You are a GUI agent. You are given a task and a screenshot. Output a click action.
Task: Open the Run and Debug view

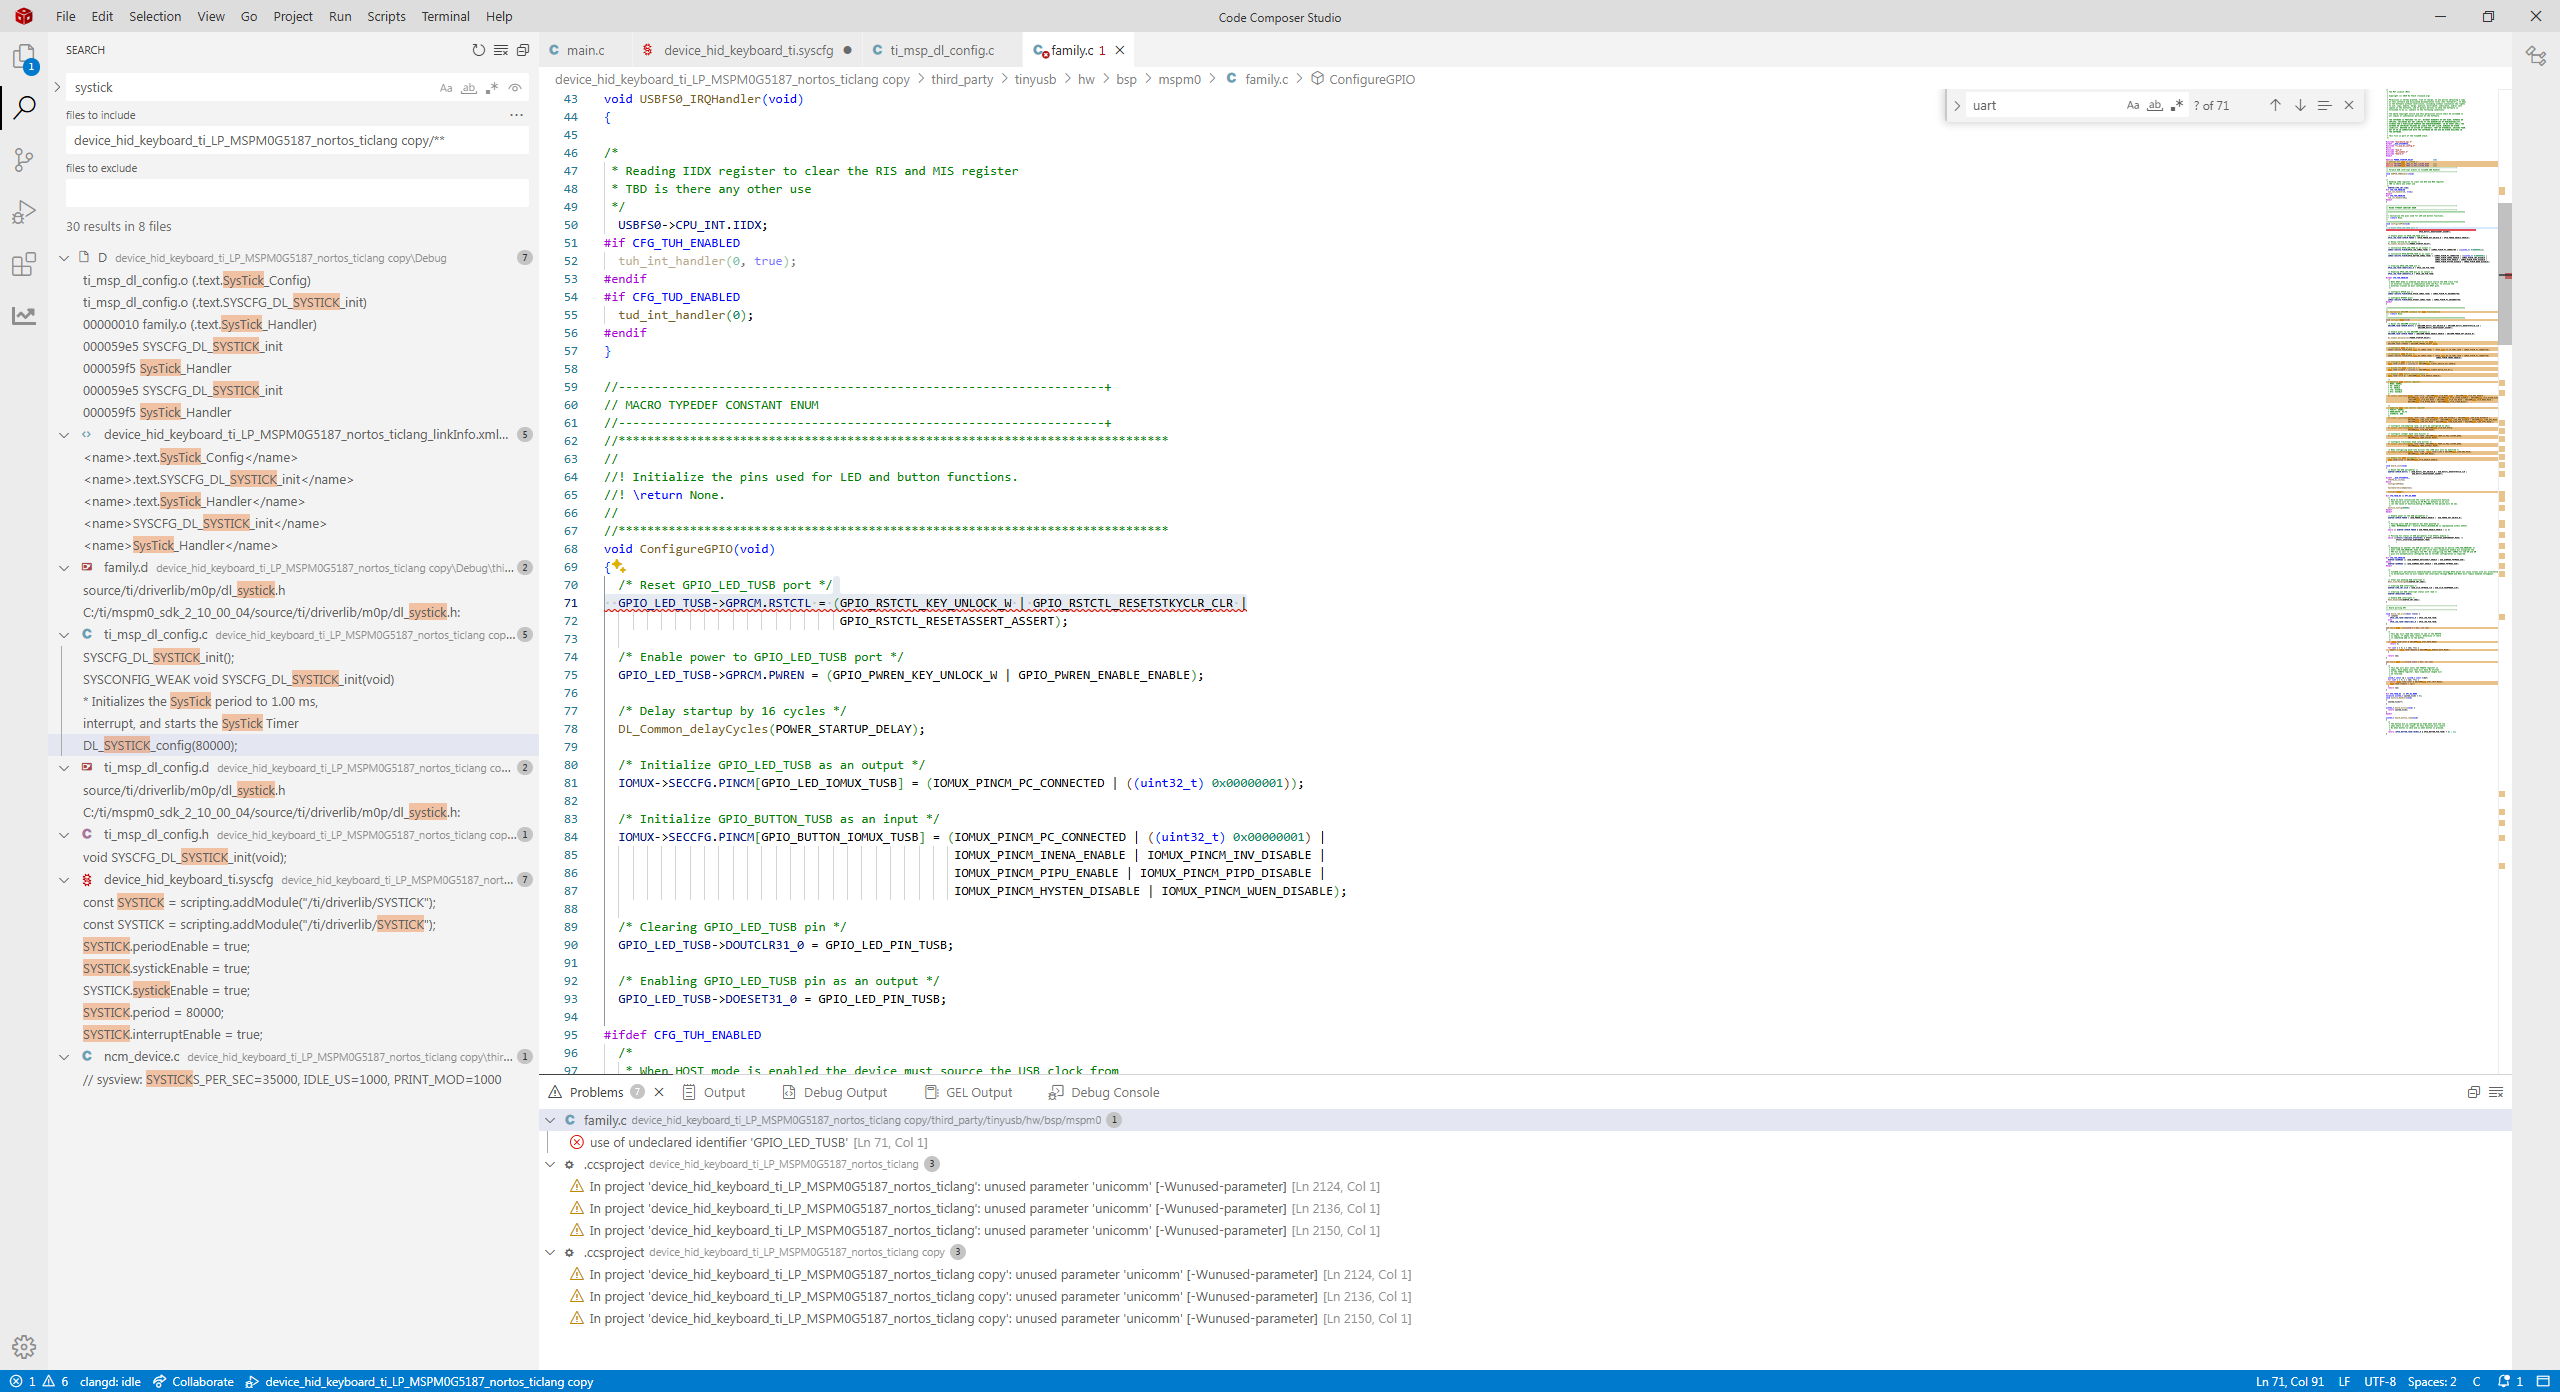tap(24, 211)
